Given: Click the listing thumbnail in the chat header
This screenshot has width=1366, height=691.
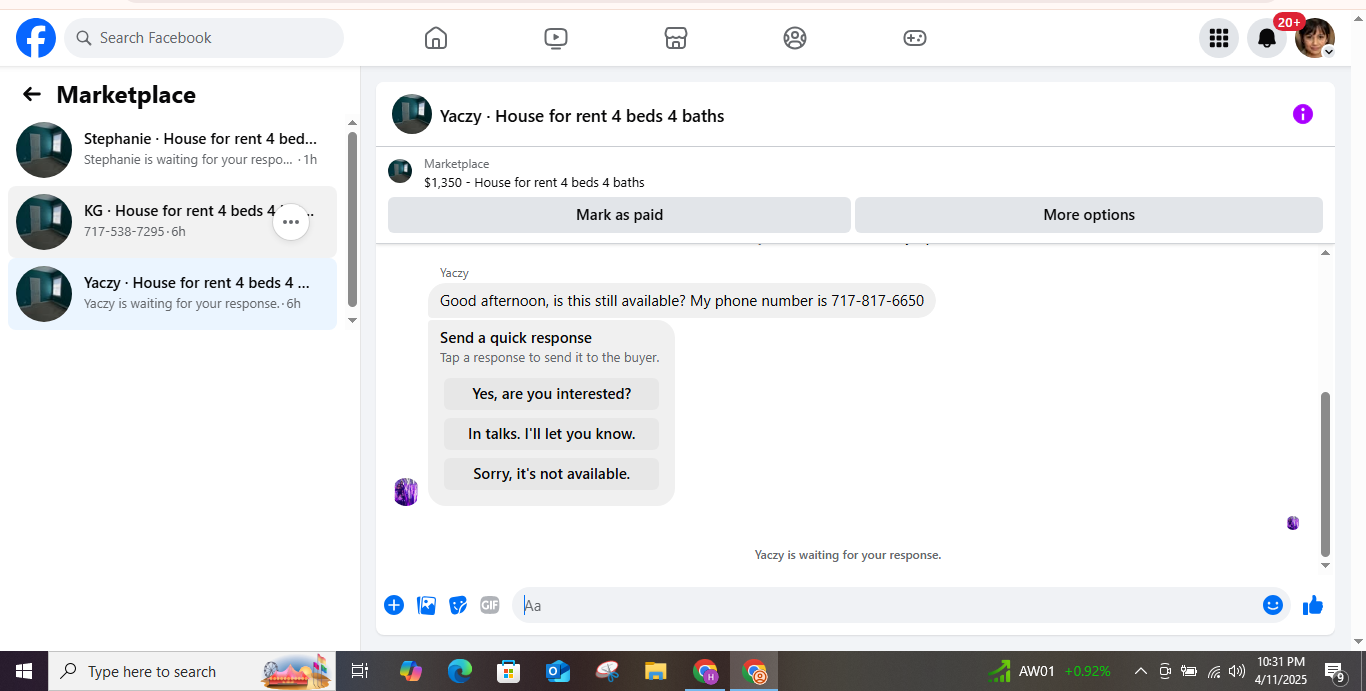Looking at the screenshot, I should 412,114.
